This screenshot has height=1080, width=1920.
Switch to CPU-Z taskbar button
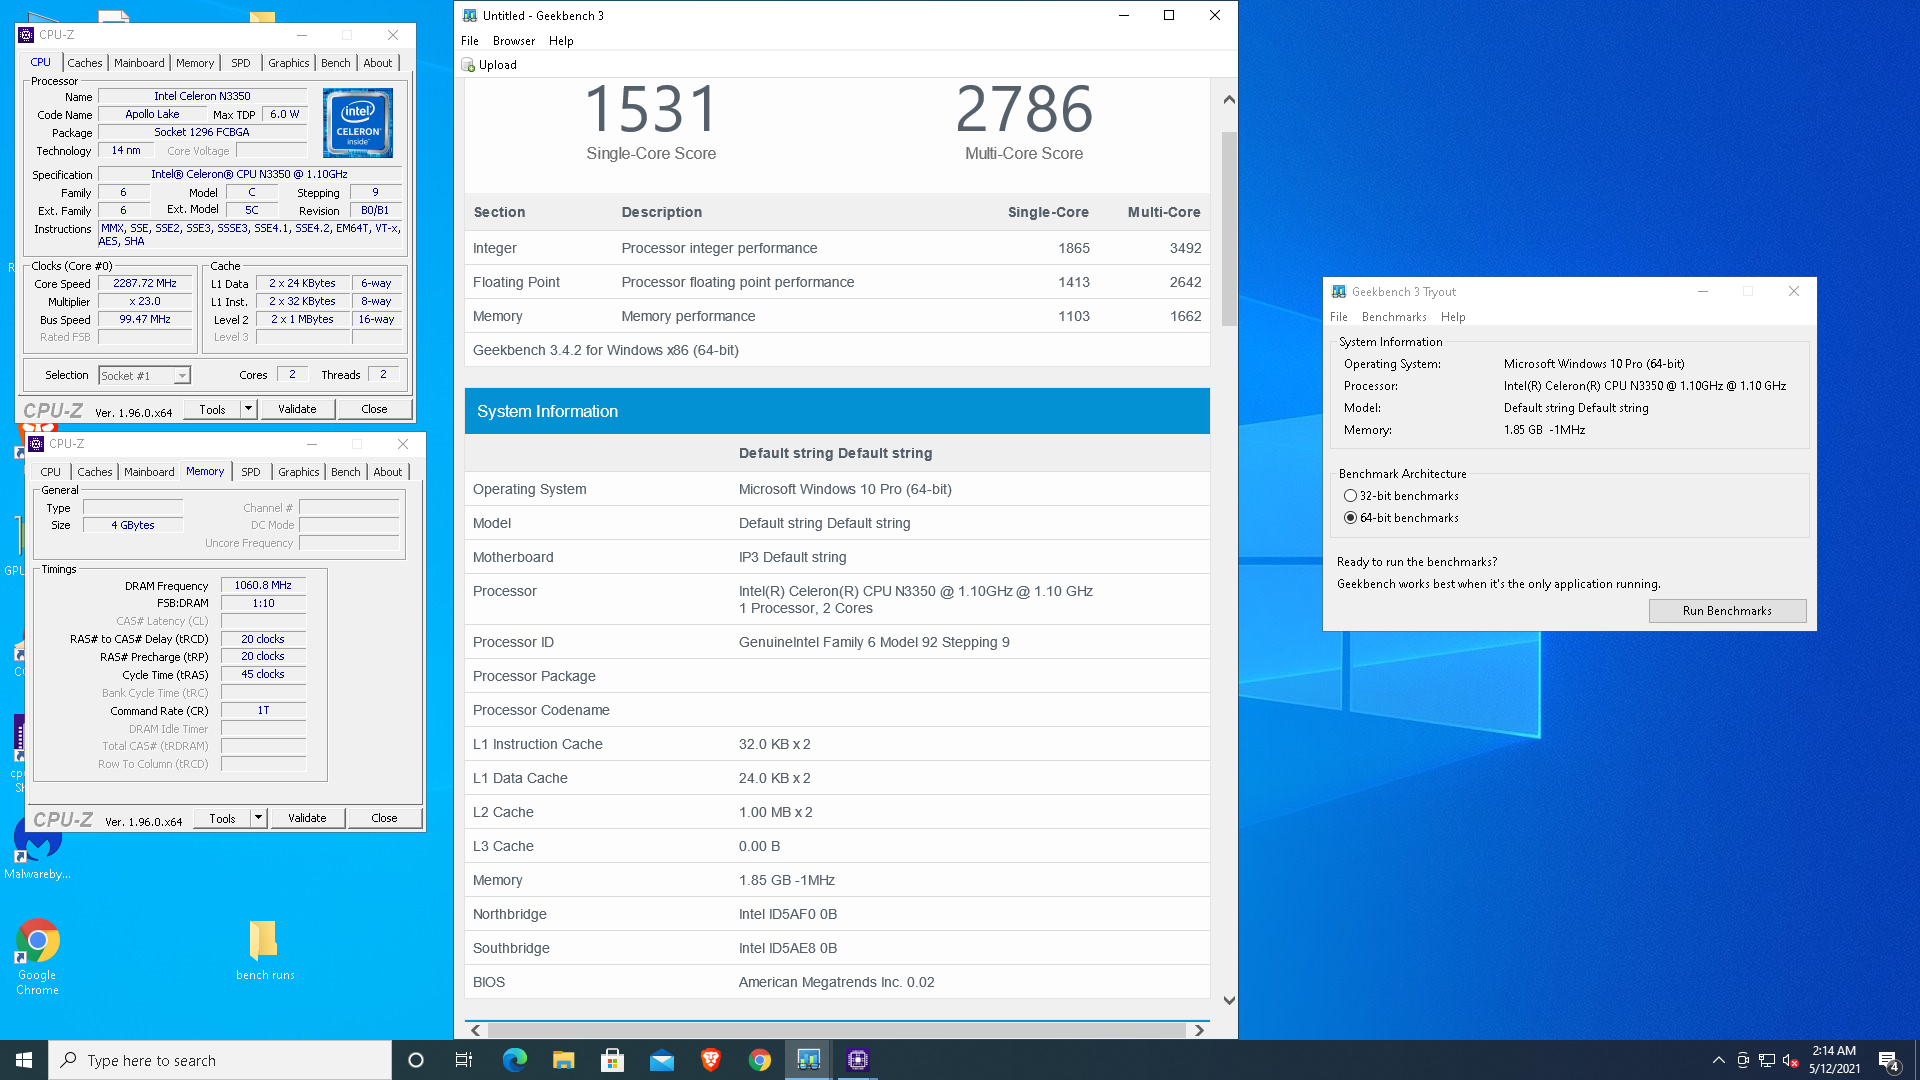[857, 1060]
